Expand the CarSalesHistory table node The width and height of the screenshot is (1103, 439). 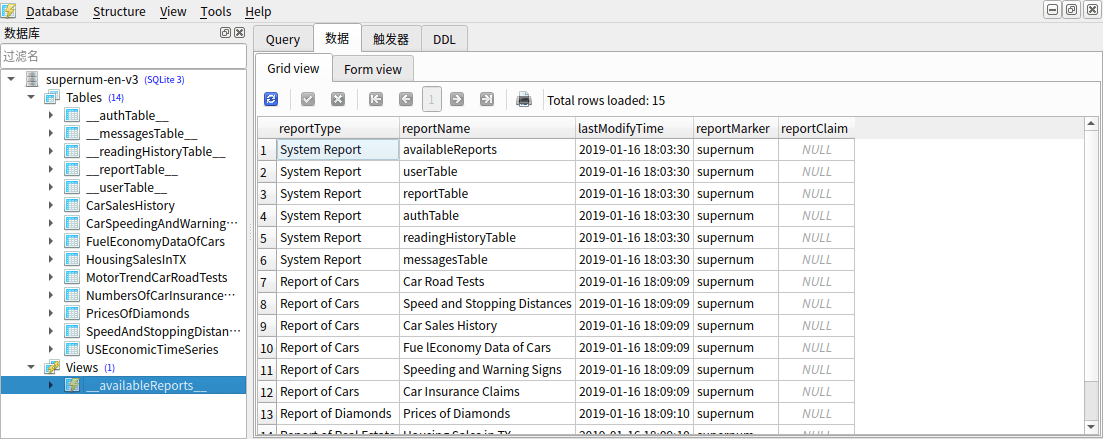point(51,205)
